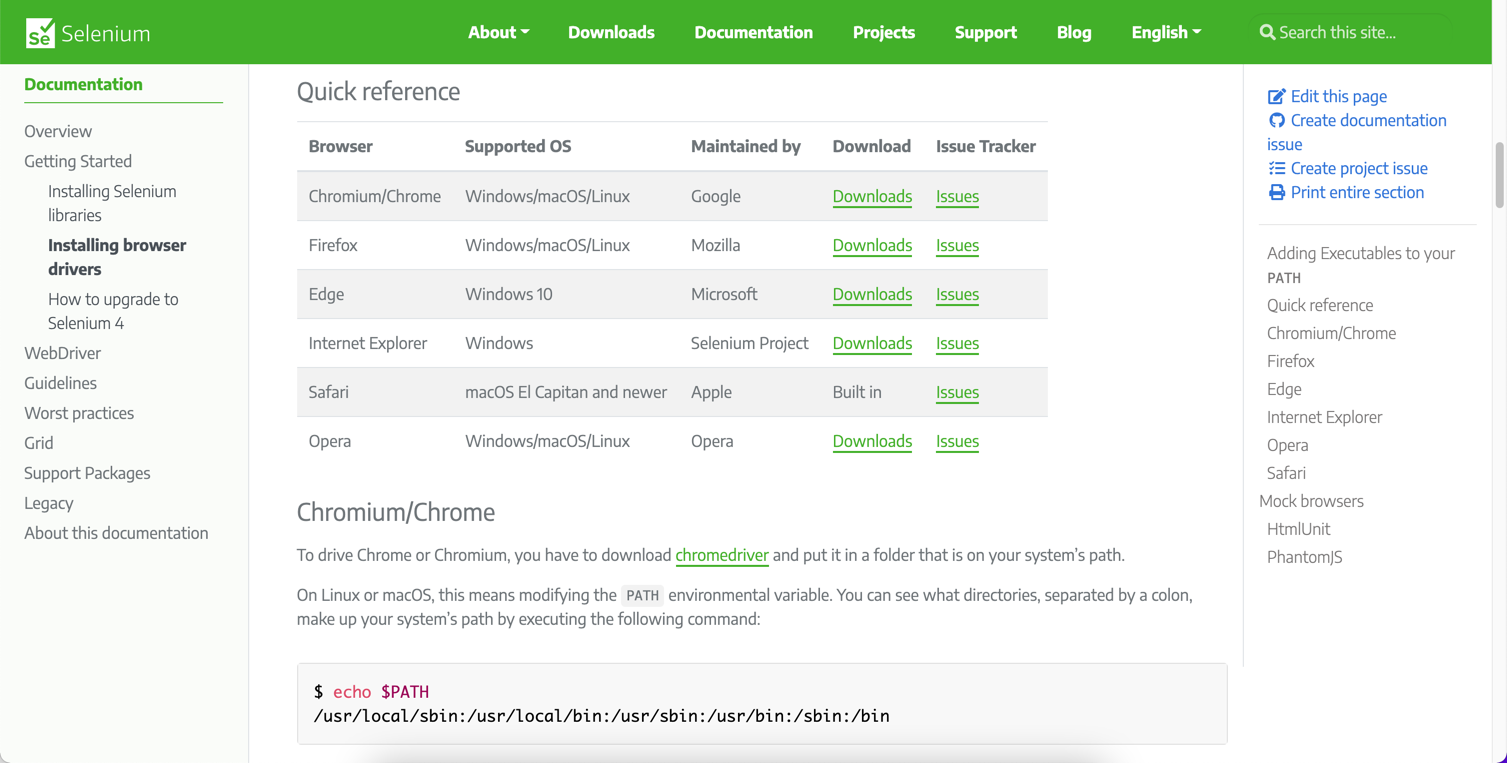
Task: Jump to Safari in page contents
Action: click(x=1286, y=473)
